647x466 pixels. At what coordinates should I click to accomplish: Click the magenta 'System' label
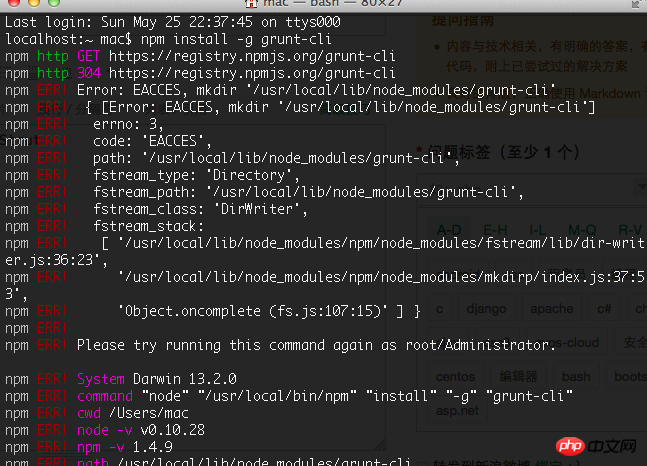pyautogui.click(x=101, y=379)
